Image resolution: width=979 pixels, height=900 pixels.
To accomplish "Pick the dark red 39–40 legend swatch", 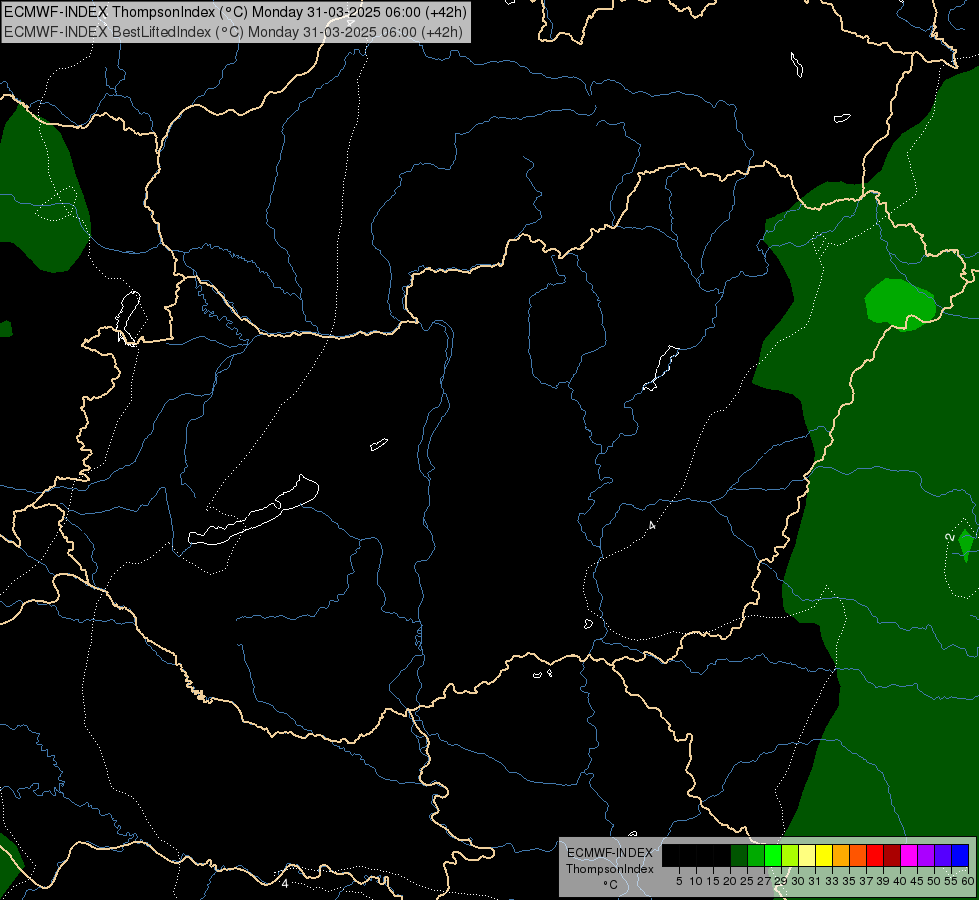I will point(892,855).
